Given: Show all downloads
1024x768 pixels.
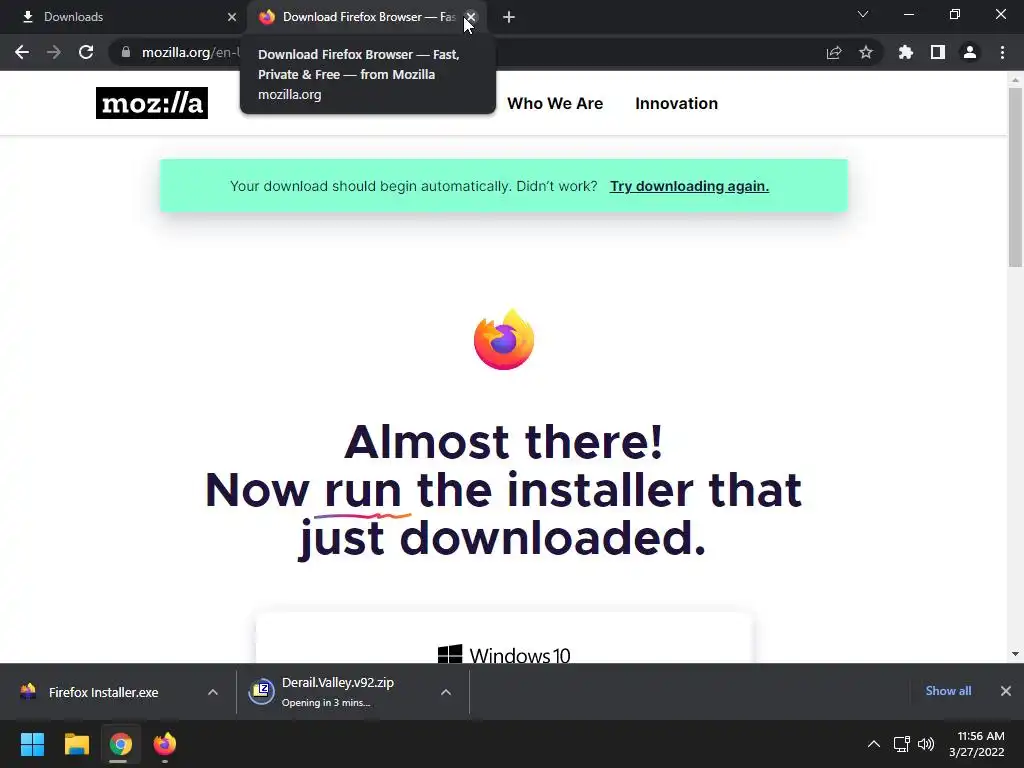Looking at the screenshot, I should click(948, 691).
